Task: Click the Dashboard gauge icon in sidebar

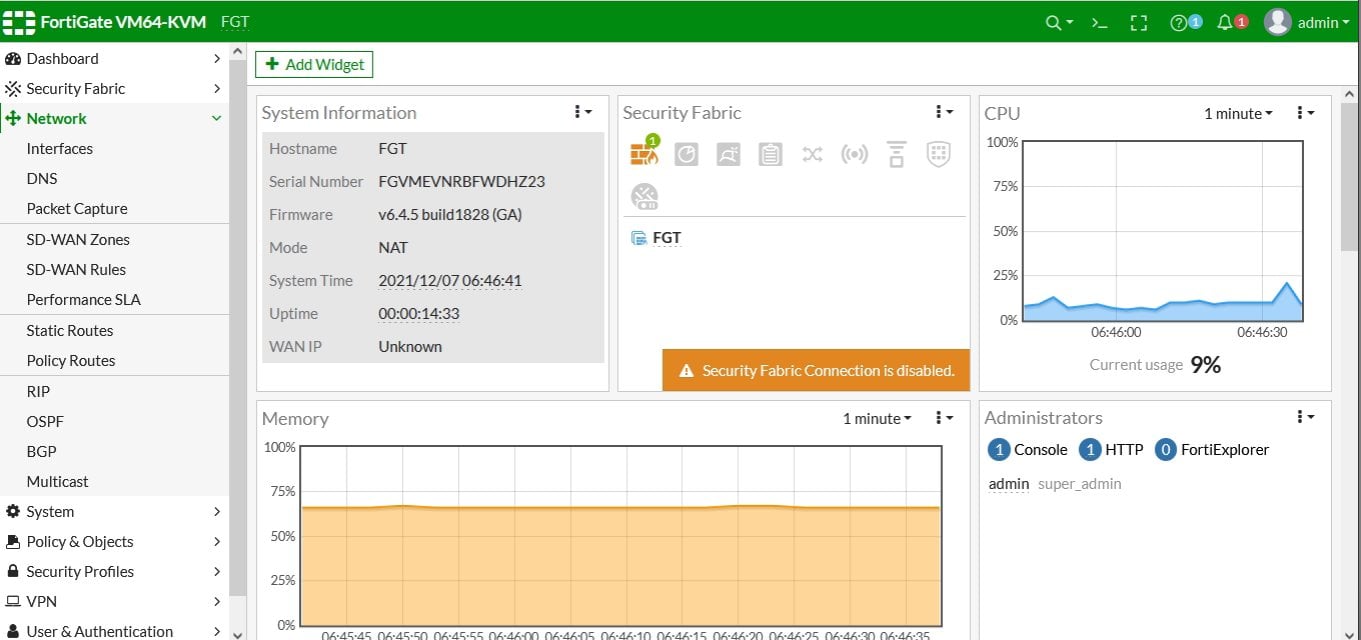Action: (x=13, y=59)
